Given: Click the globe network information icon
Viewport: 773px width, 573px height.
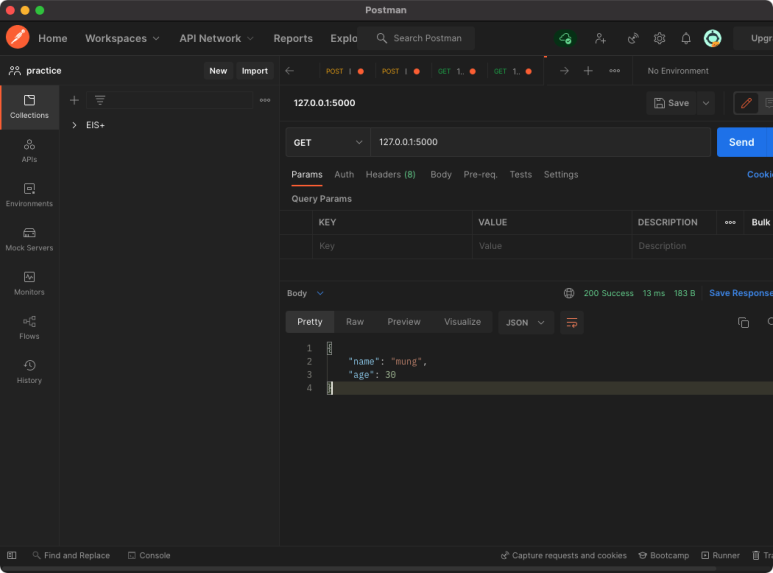Looking at the screenshot, I should (x=569, y=293).
